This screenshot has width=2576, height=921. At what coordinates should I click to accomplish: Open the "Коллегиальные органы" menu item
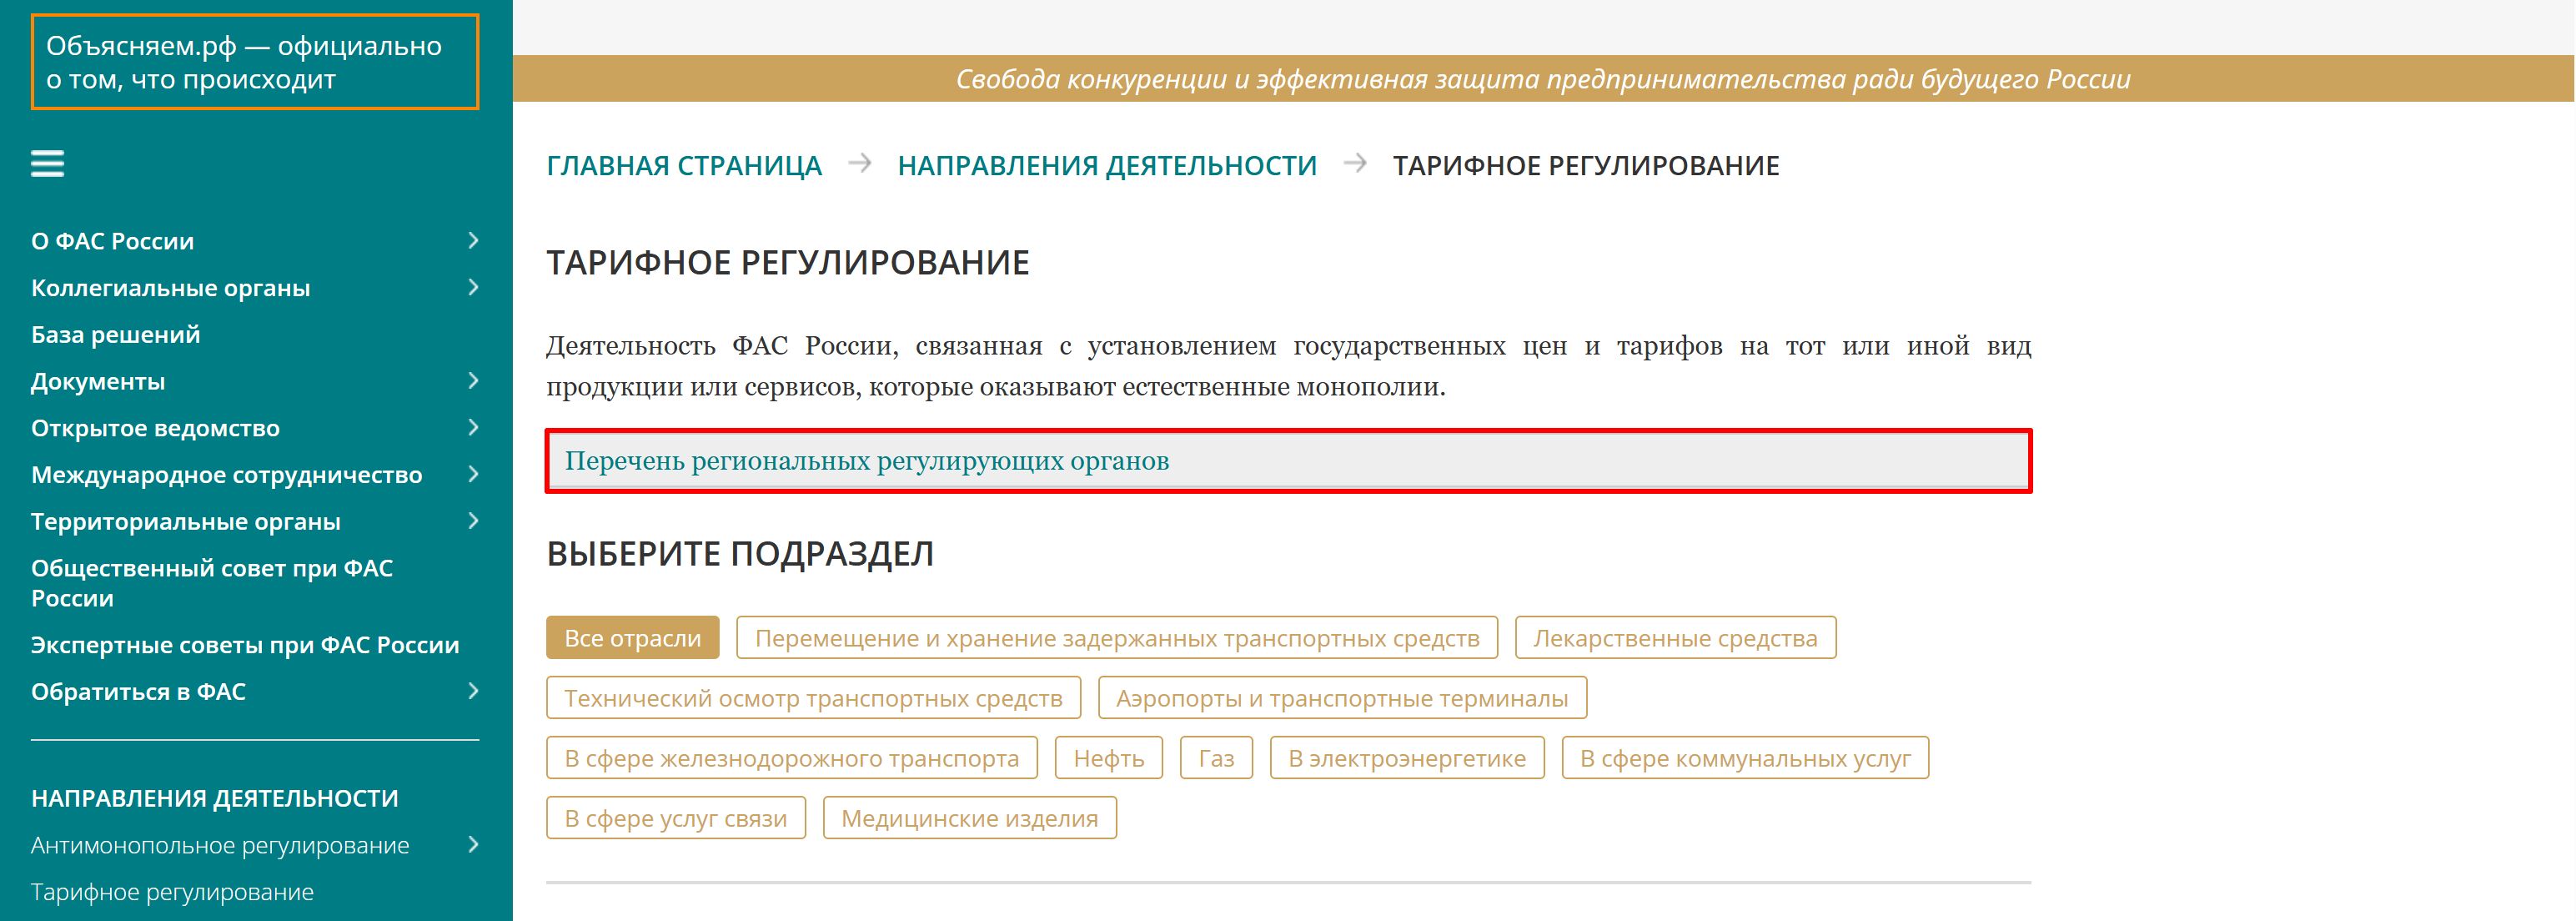click(170, 287)
